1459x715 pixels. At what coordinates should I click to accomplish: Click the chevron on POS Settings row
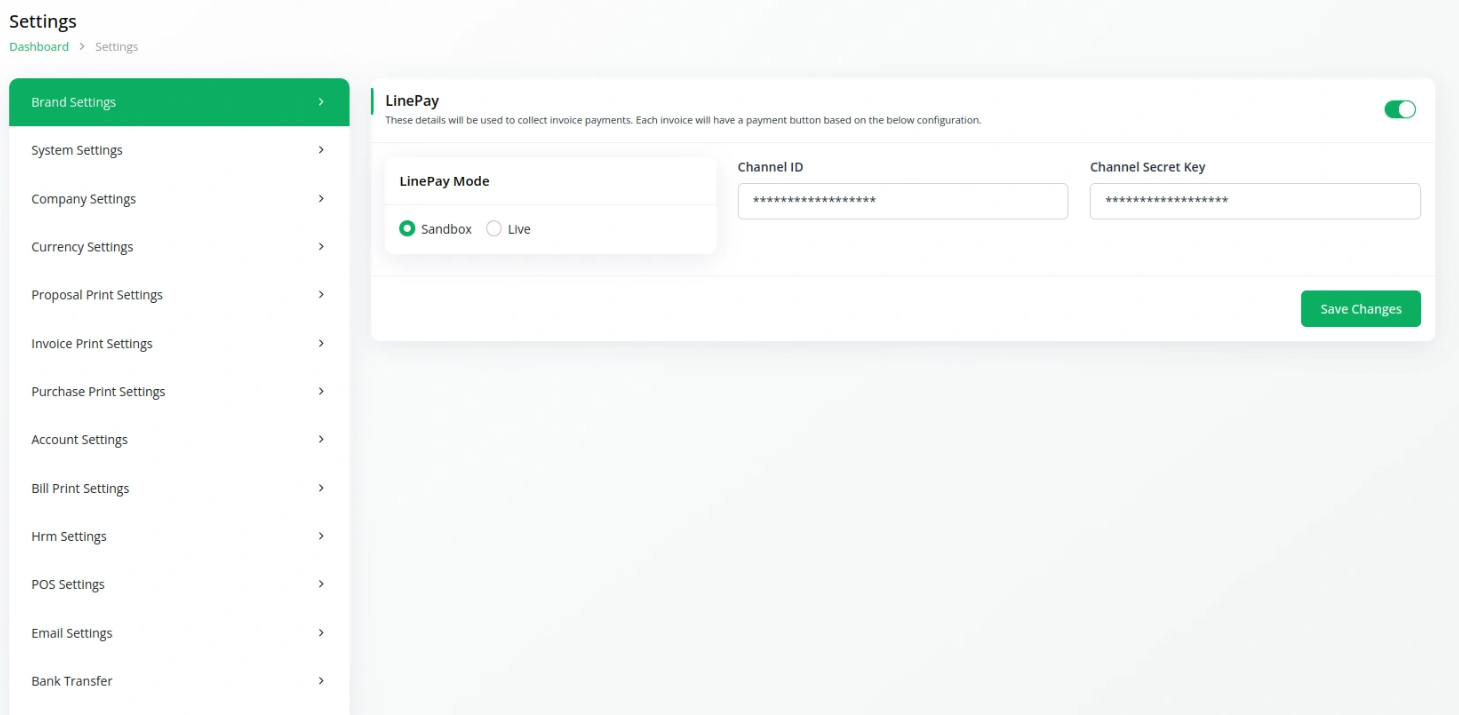321,584
